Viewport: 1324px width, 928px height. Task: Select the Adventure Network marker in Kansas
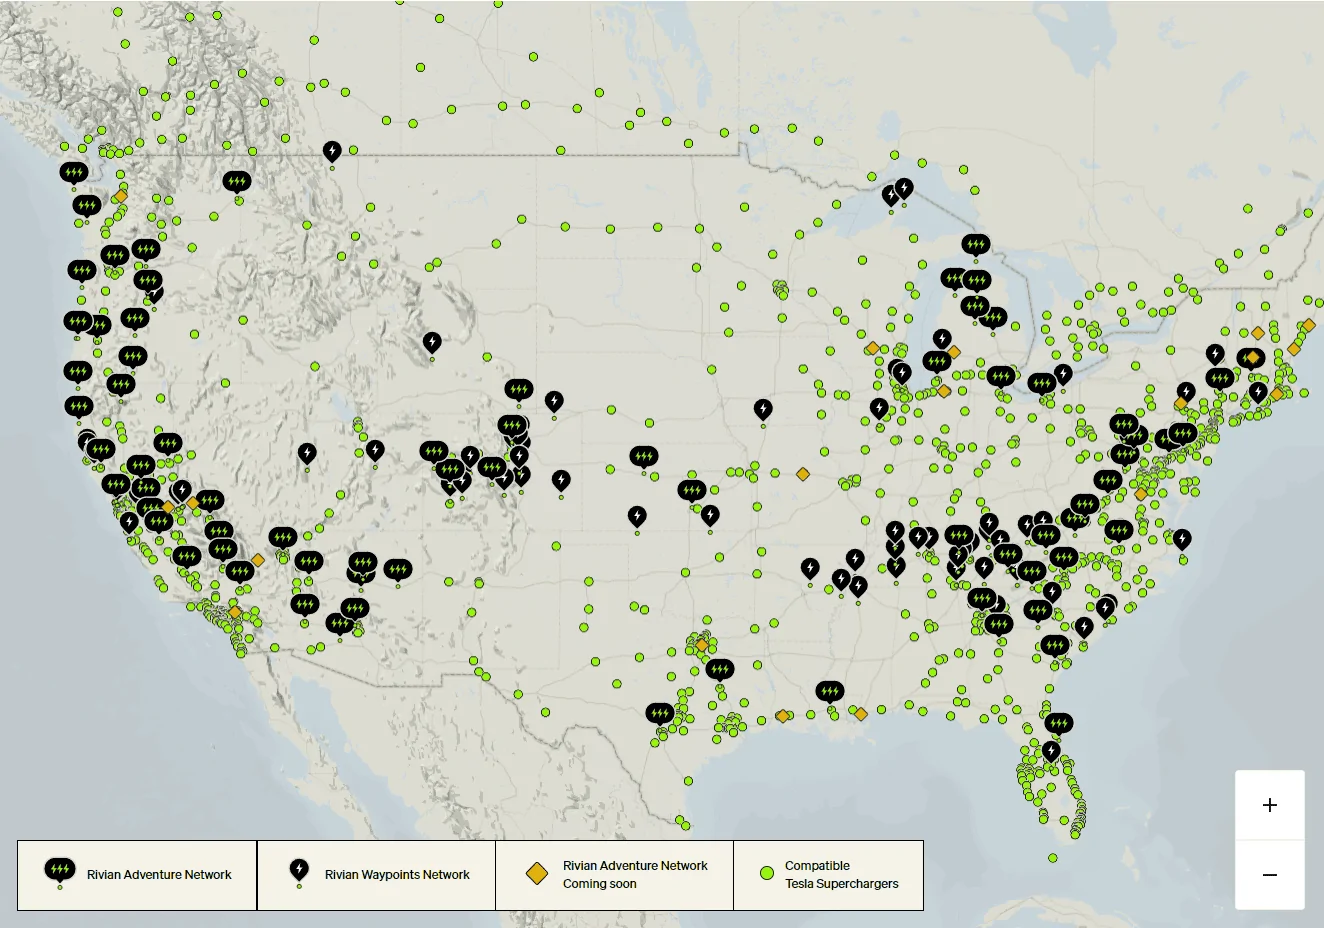(x=692, y=491)
